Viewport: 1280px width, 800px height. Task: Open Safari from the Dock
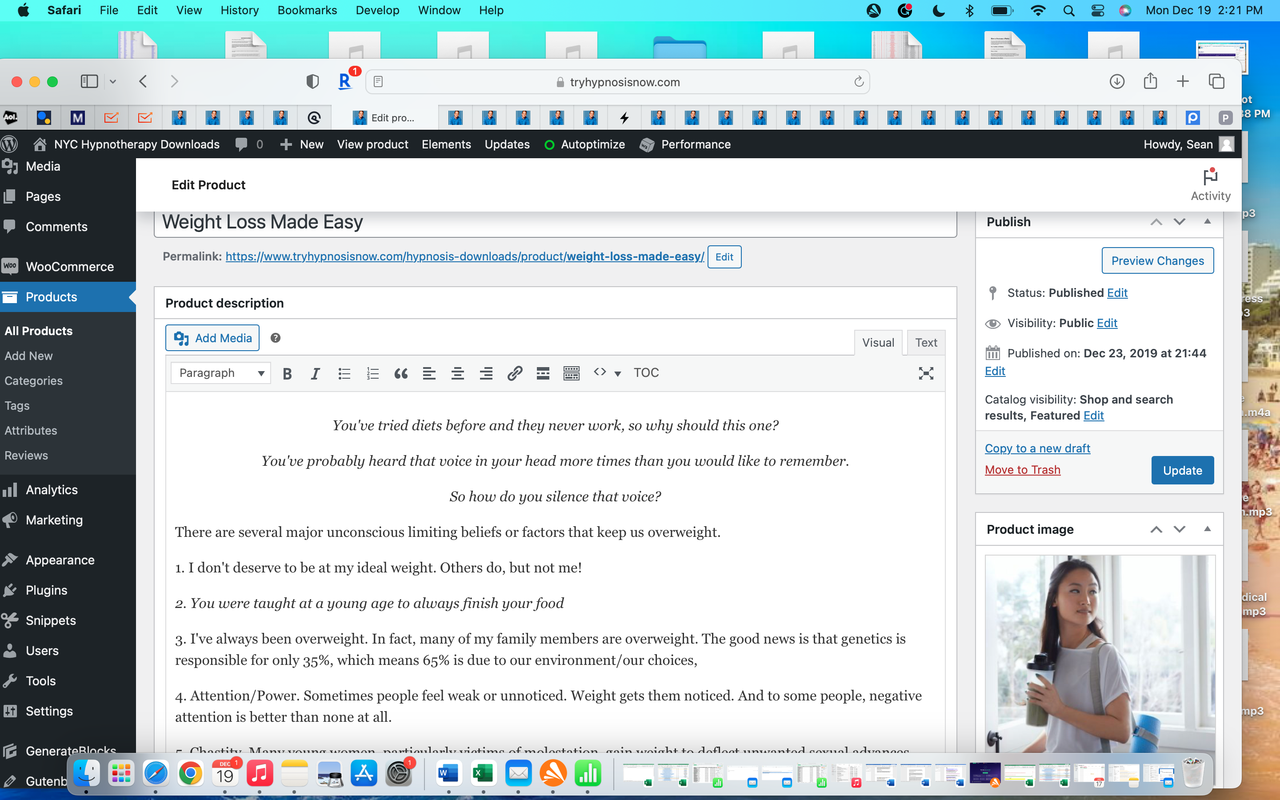155,772
